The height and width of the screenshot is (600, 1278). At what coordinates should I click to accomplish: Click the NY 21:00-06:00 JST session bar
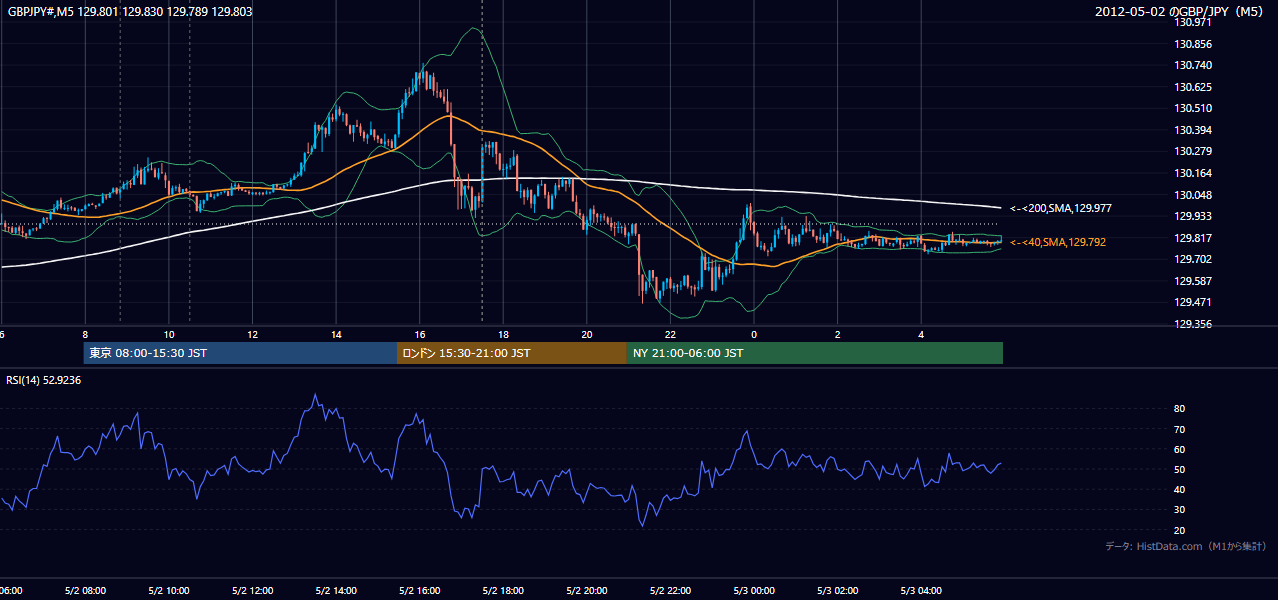(x=815, y=353)
